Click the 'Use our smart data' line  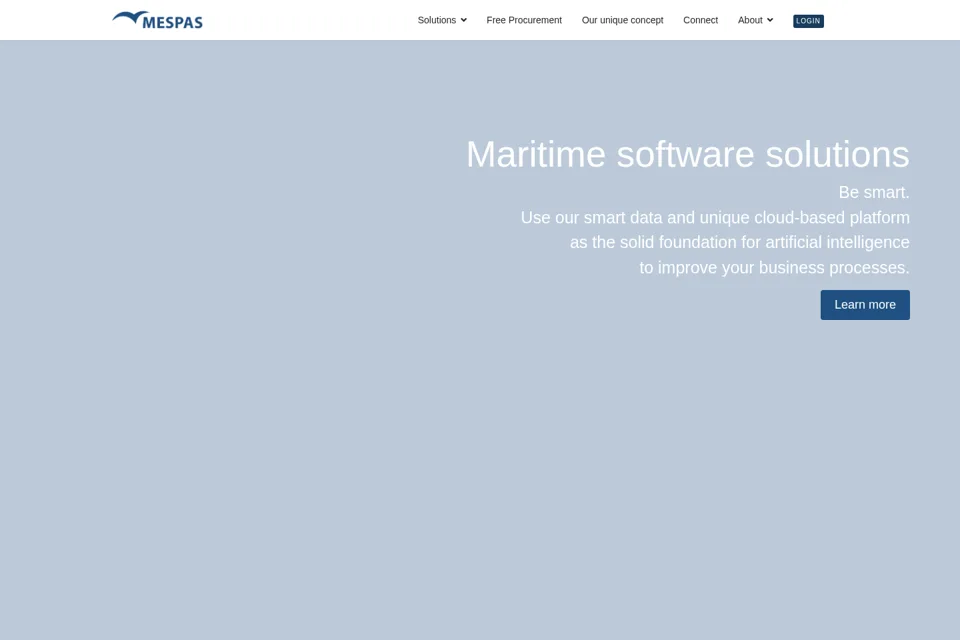715,217
